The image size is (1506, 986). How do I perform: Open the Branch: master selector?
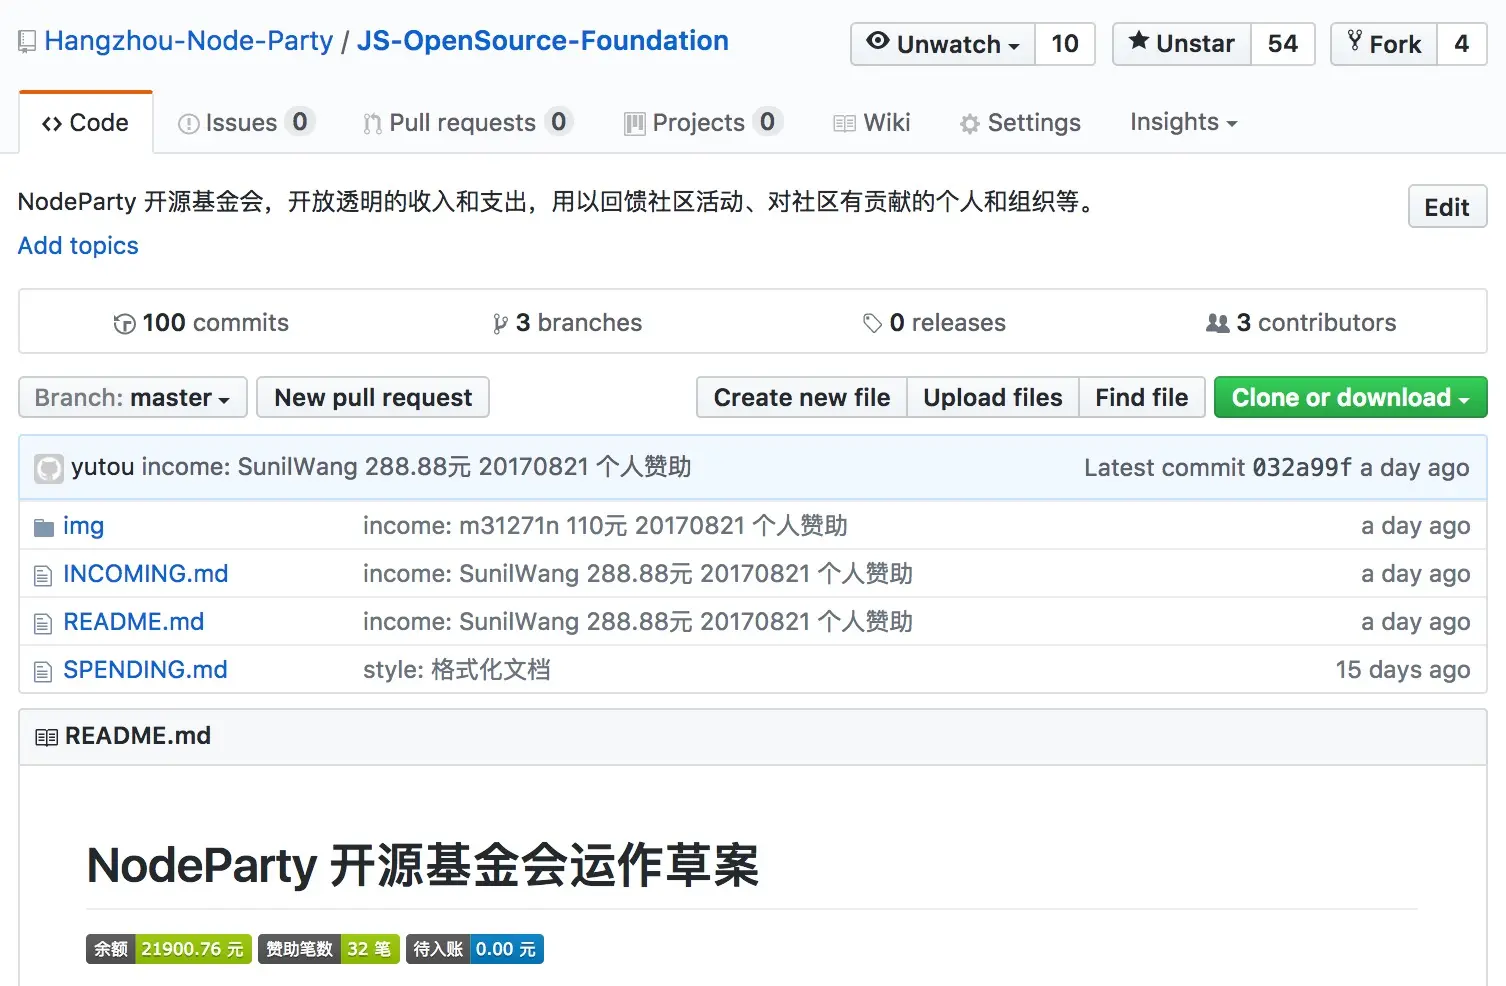click(x=133, y=397)
